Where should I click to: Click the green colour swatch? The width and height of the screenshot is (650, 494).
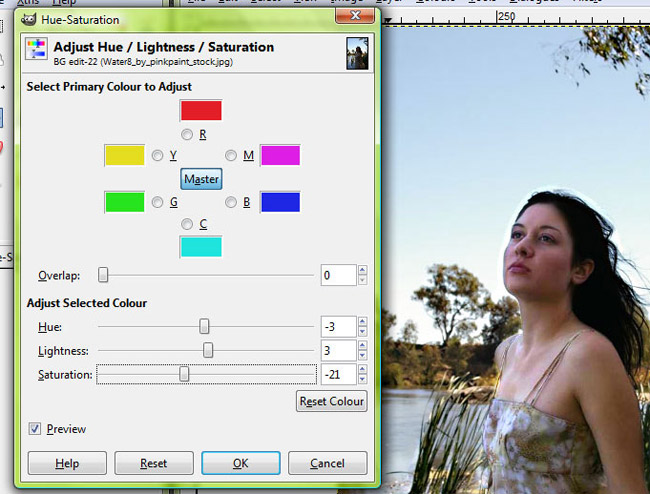pos(125,202)
